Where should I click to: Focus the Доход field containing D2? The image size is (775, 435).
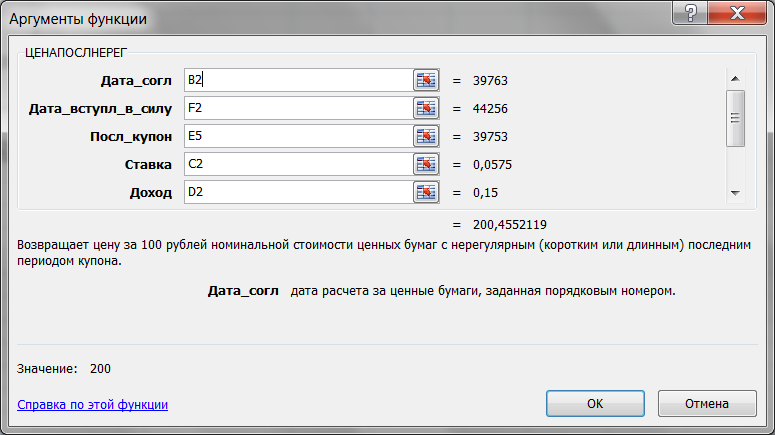click(x=298, y=192)
